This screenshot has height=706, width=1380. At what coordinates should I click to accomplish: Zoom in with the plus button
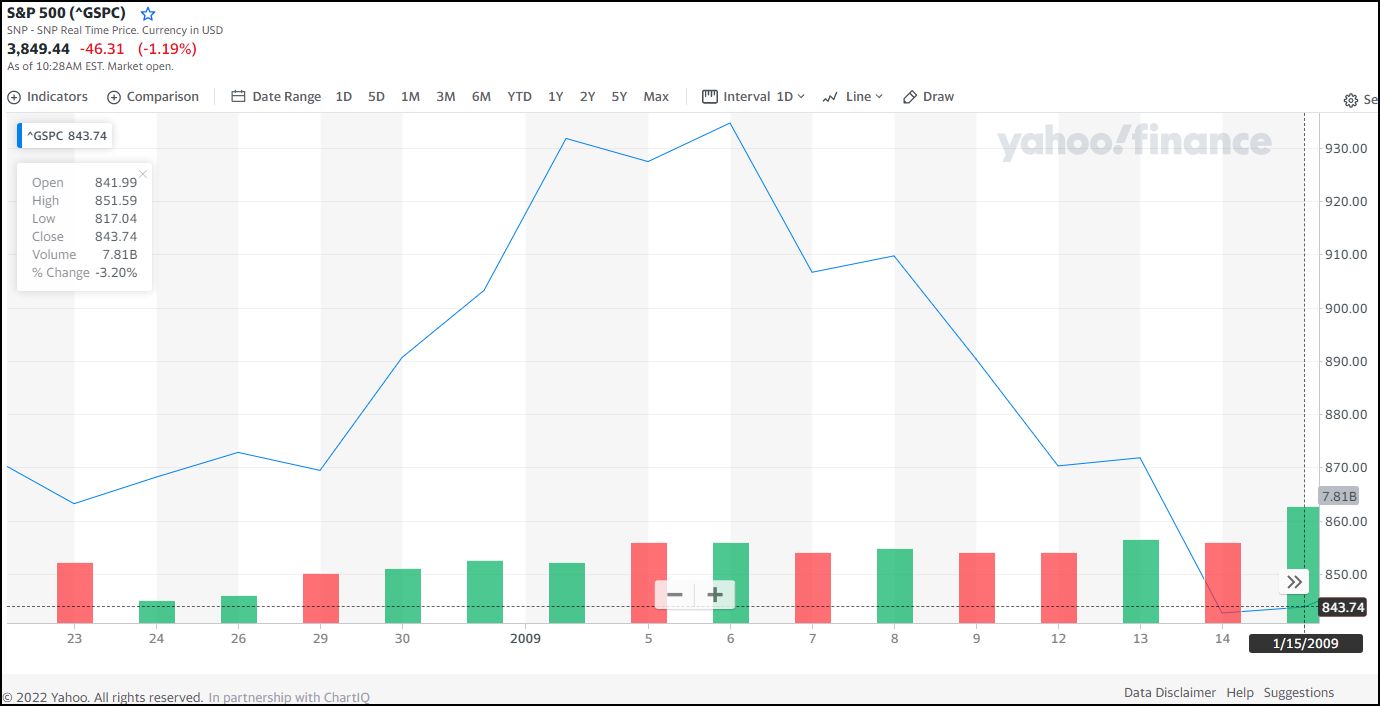pos(715,595)
